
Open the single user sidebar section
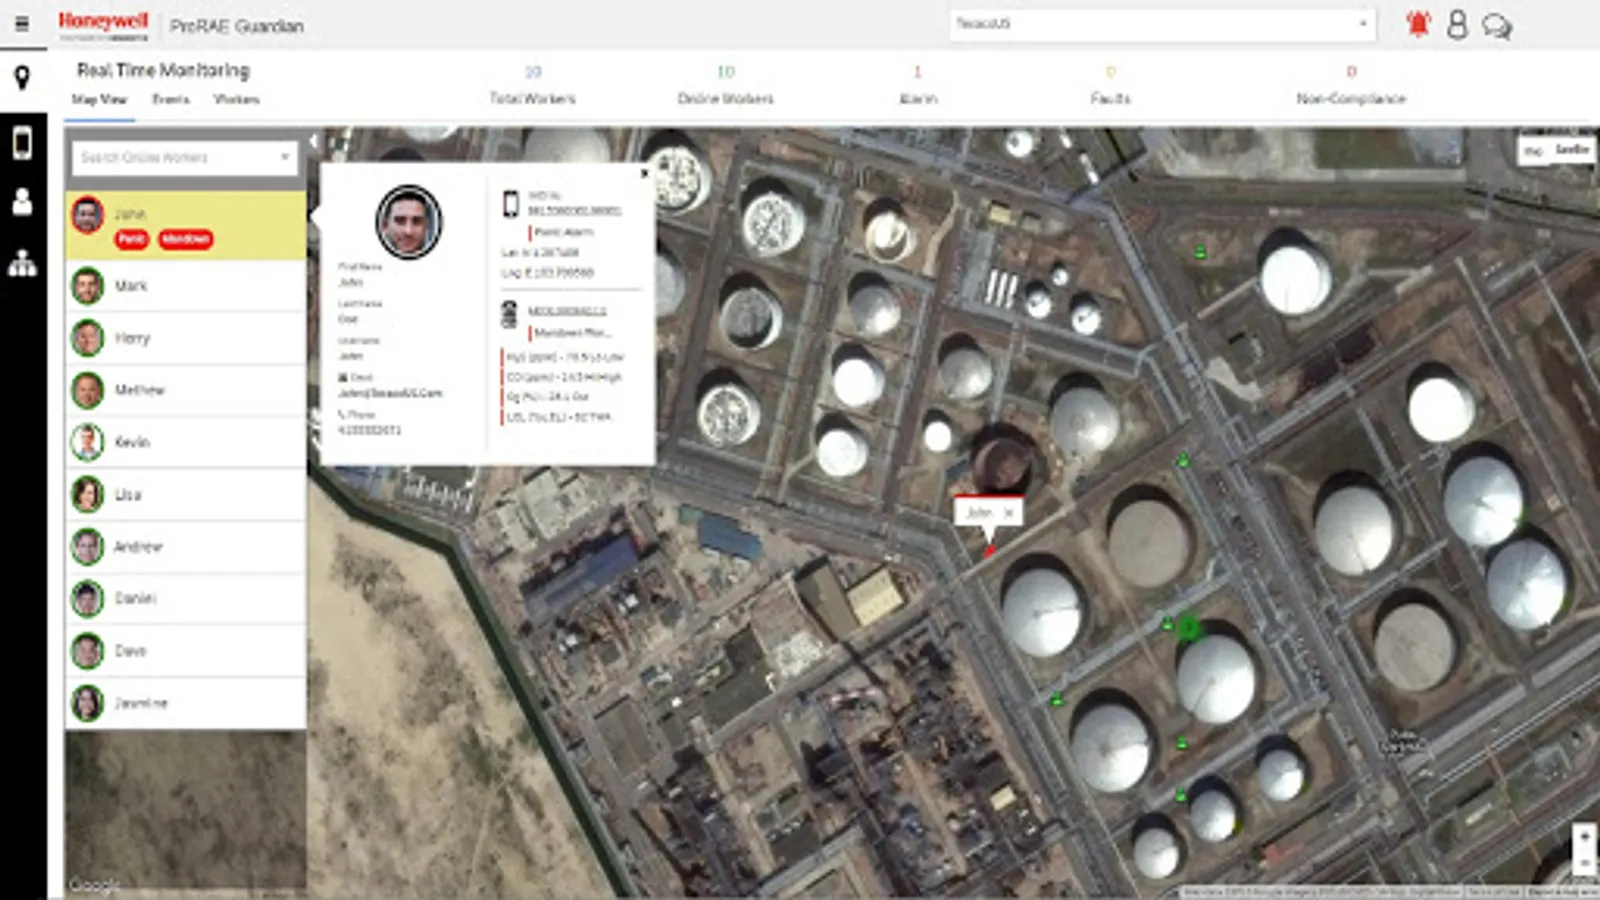[x=22, y=202]
